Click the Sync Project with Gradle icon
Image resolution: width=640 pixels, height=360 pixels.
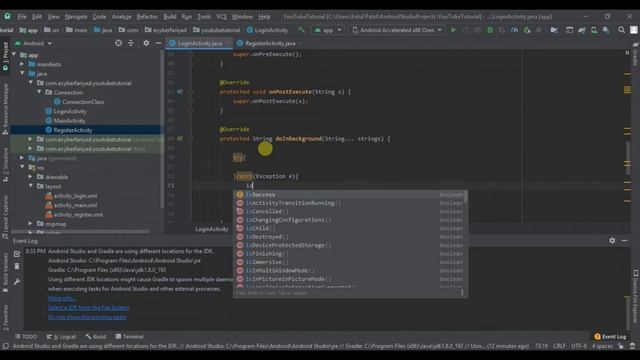pyautogui.click(x=582, y=30)
